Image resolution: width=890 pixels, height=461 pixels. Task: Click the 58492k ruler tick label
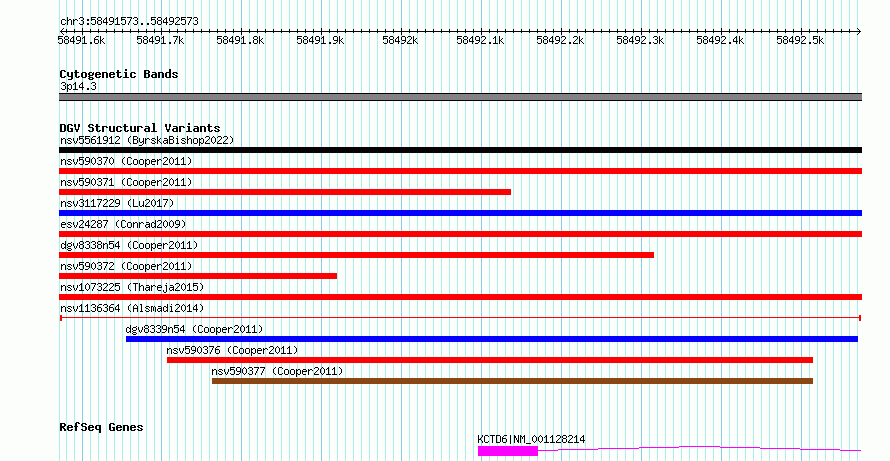pos(401,40)
